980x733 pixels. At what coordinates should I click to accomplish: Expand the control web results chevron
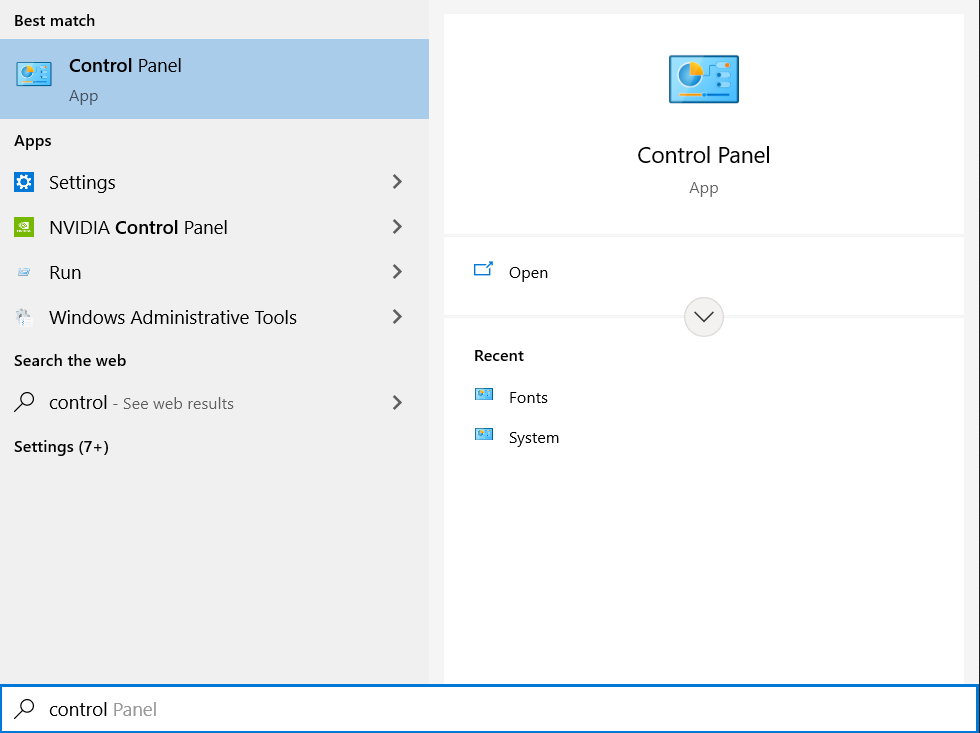click(397, 402)
